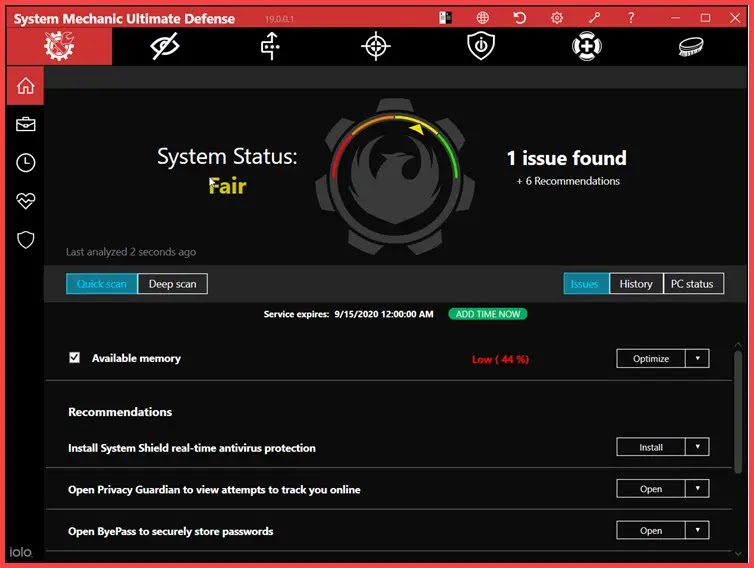Click the 'Recommendations' heading
This screenshot has width=754, height=568.
(120, 412)
